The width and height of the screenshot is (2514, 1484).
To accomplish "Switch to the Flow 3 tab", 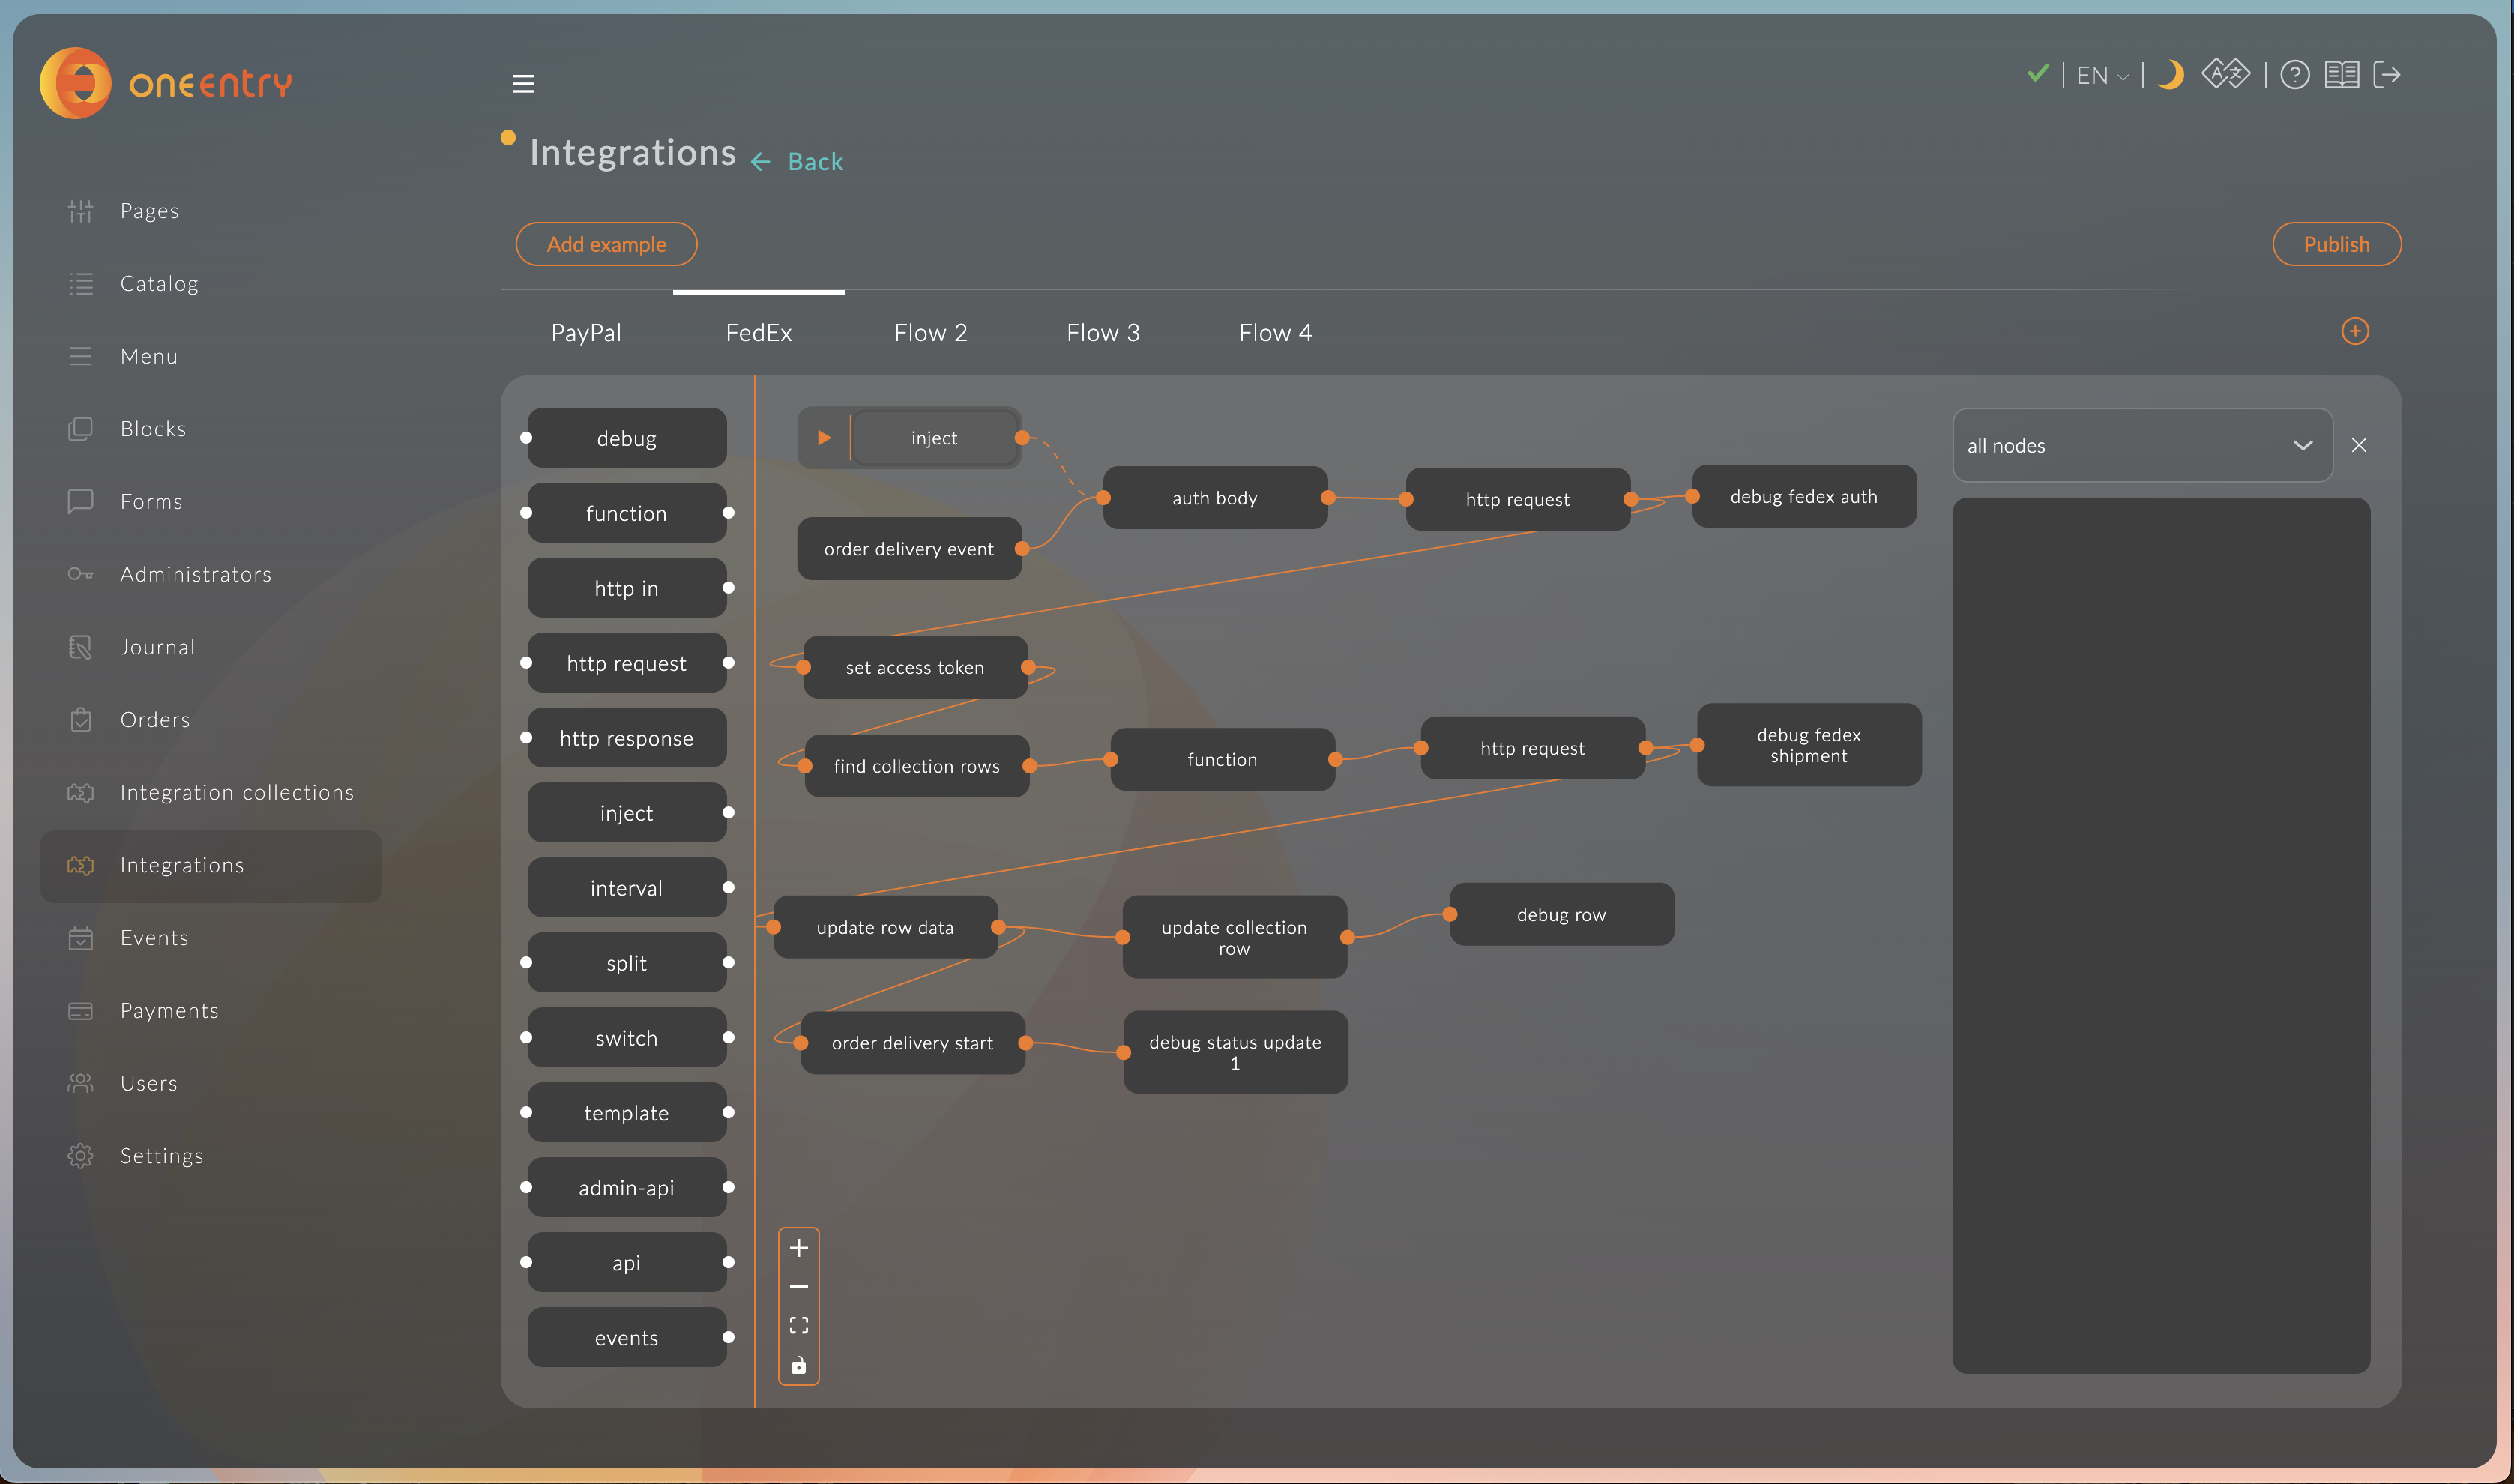I will point(1103,333).
